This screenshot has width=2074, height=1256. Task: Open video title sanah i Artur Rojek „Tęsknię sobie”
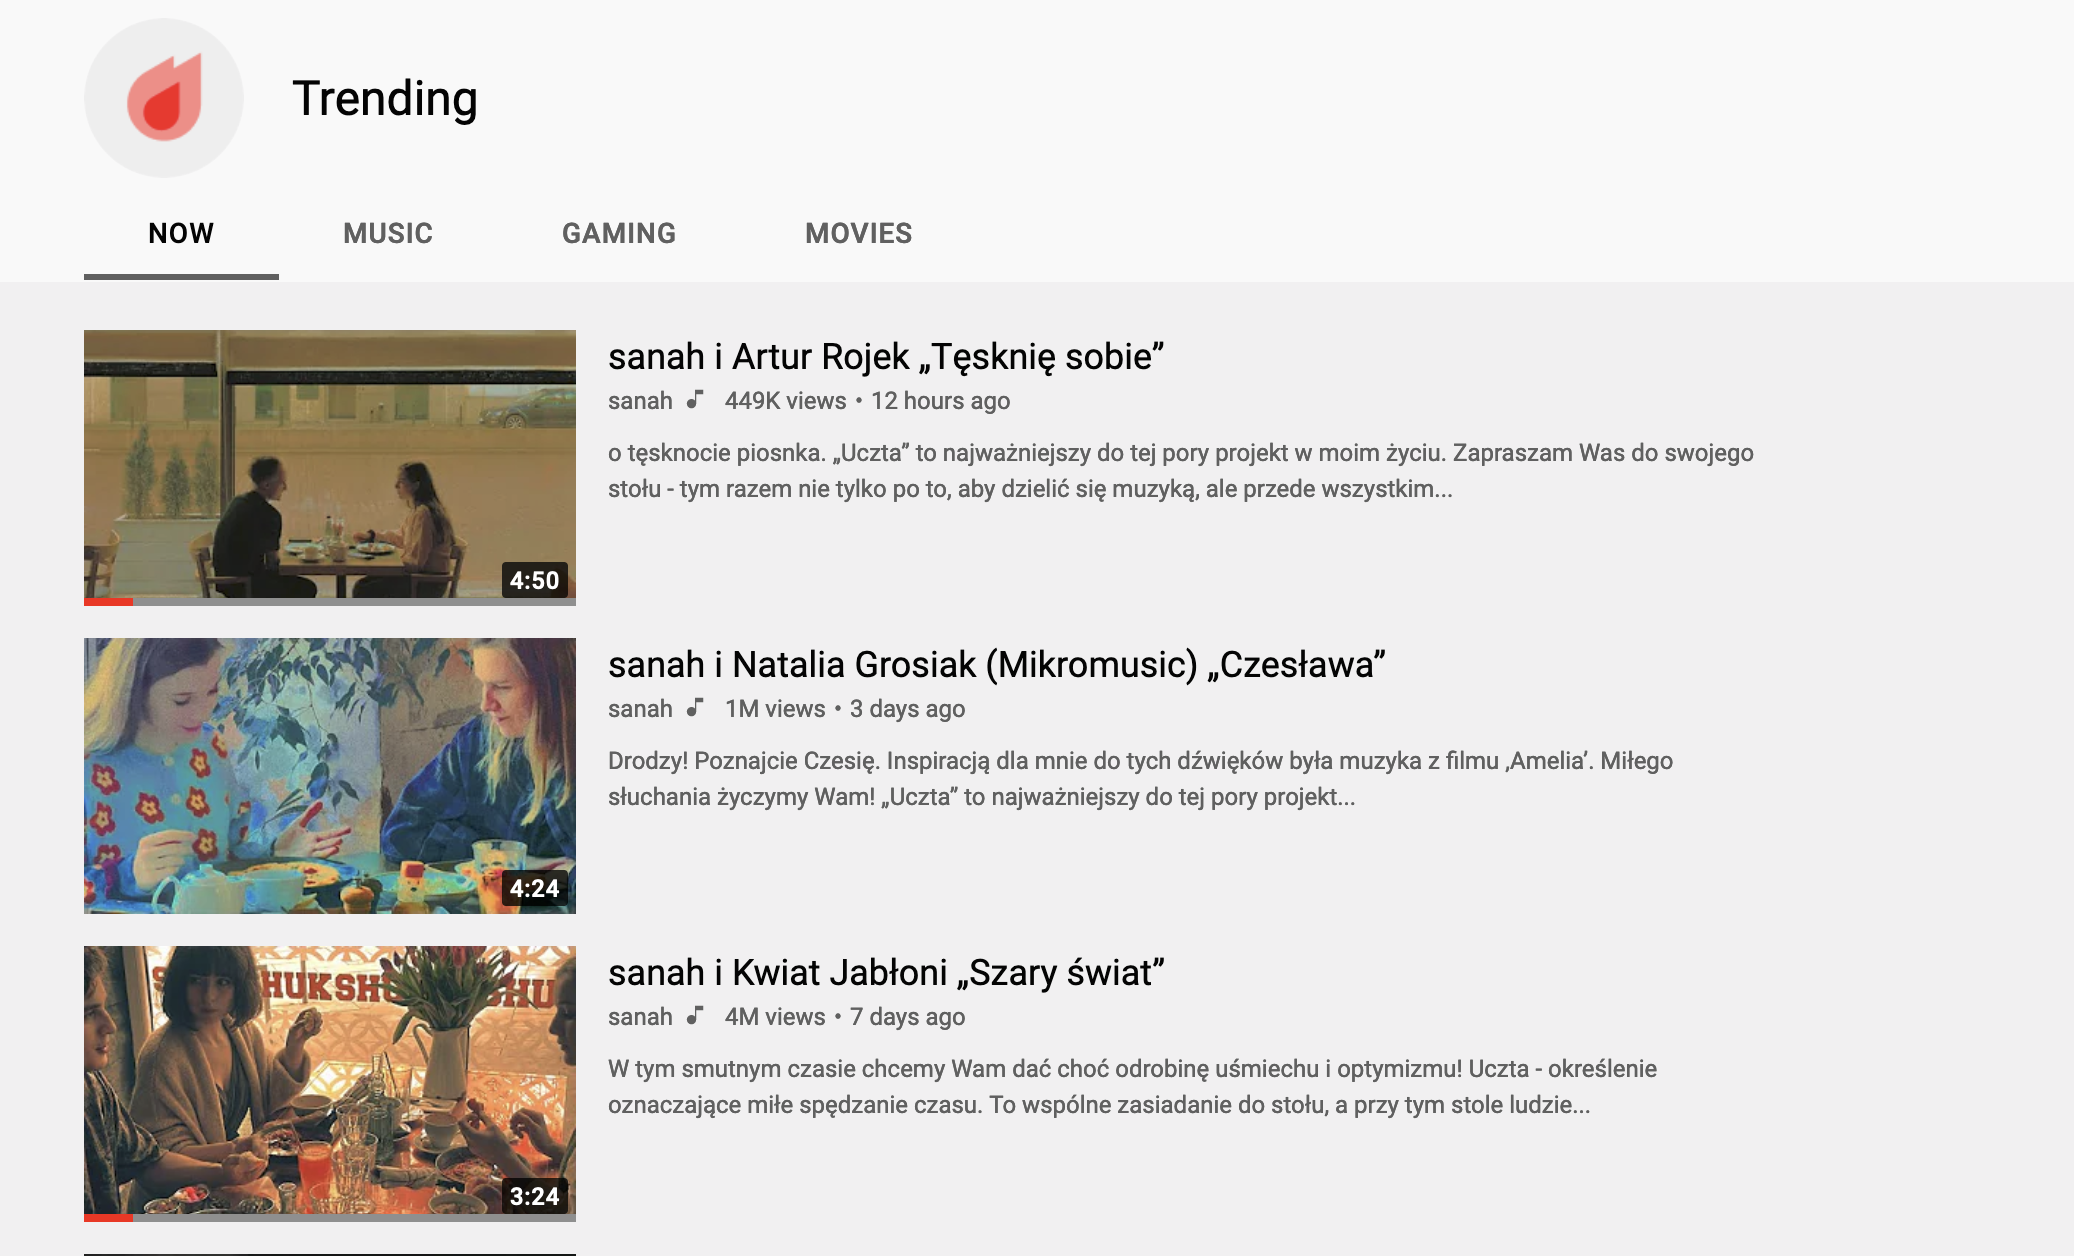886,356
